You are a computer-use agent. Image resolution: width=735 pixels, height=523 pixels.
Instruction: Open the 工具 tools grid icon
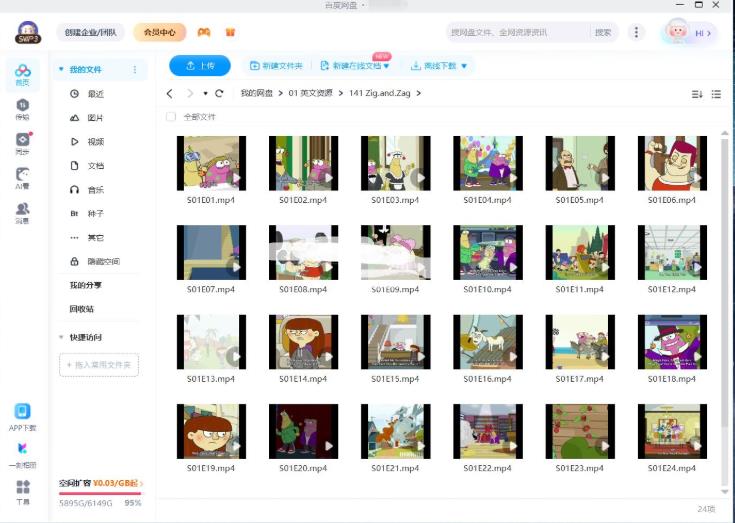22,487
